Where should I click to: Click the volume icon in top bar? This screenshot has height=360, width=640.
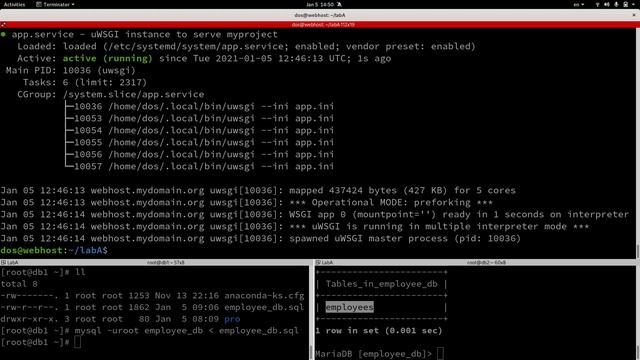click(x=607, y=4)
